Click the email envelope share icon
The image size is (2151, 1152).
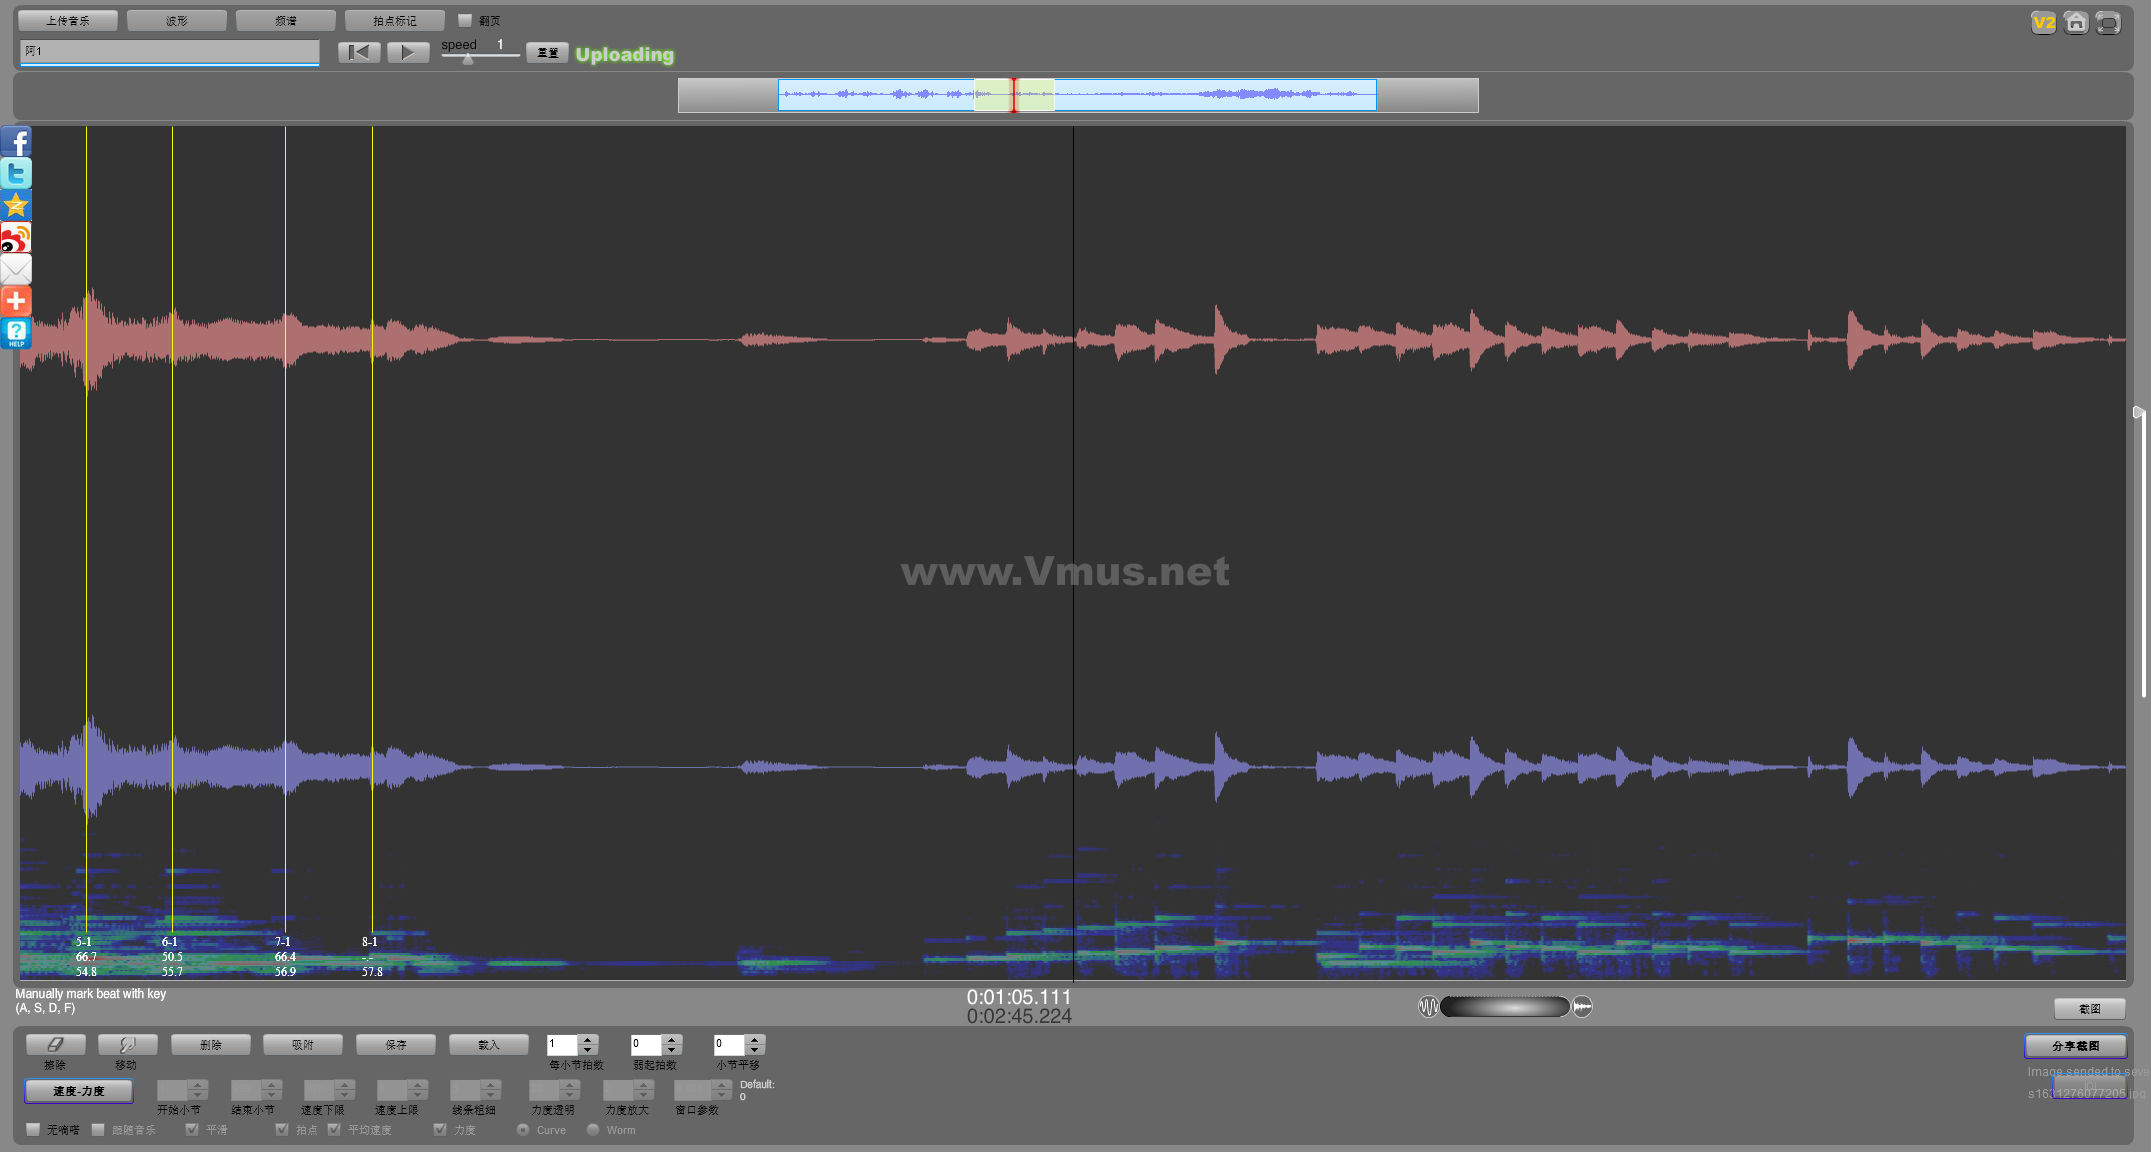click(x=16, y=269)
